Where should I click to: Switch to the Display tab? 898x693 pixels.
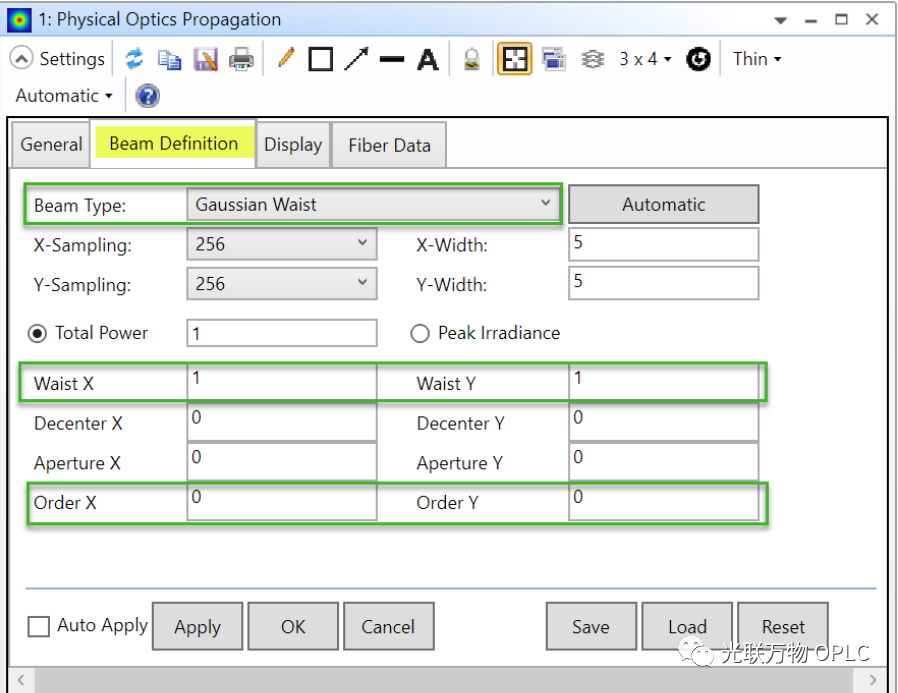[x=293, y=144]
